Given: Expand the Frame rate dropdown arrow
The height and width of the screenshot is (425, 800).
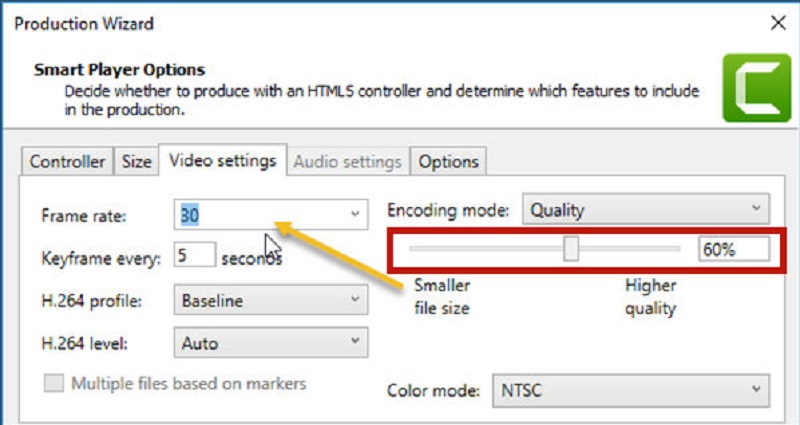Looking at the screenshot, I should [x=354, y=214].
